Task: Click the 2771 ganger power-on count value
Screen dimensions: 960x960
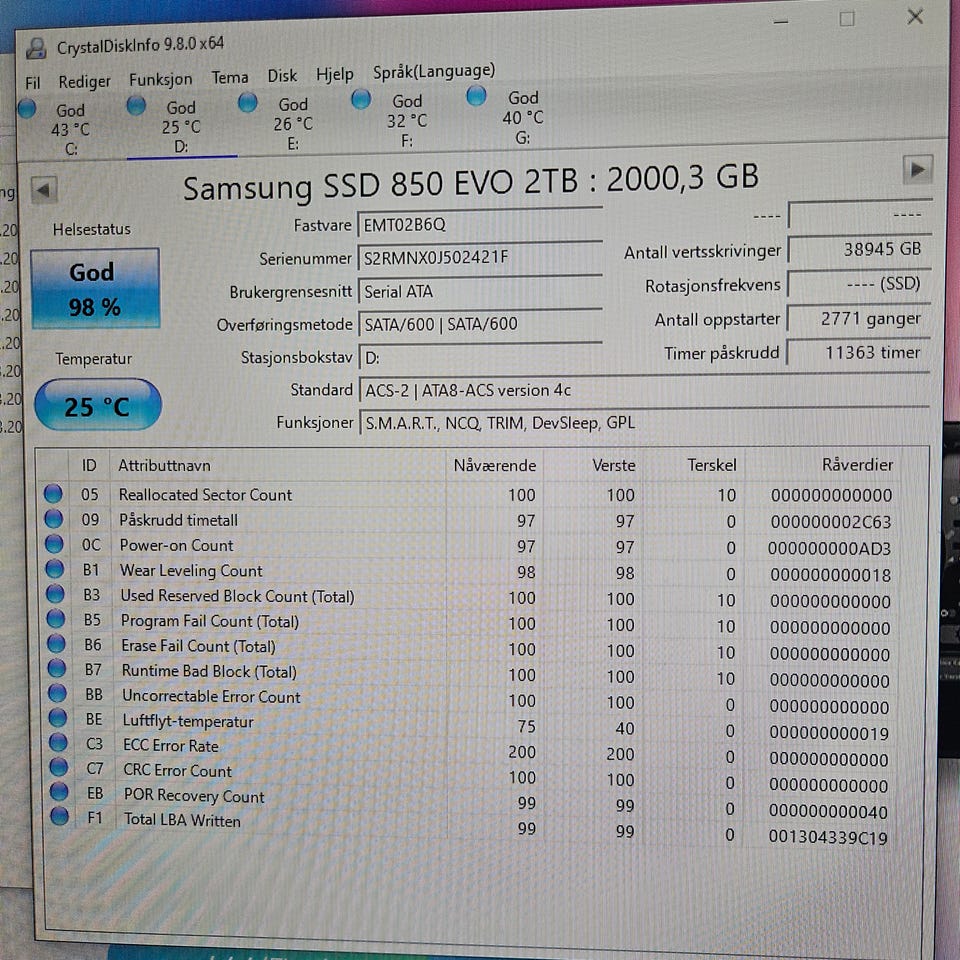Action: coord(858,319)
